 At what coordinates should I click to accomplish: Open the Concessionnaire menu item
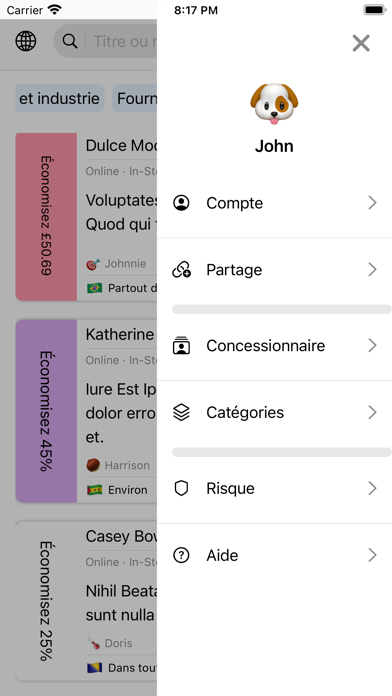pyautogui.click(x=274, y=346)
